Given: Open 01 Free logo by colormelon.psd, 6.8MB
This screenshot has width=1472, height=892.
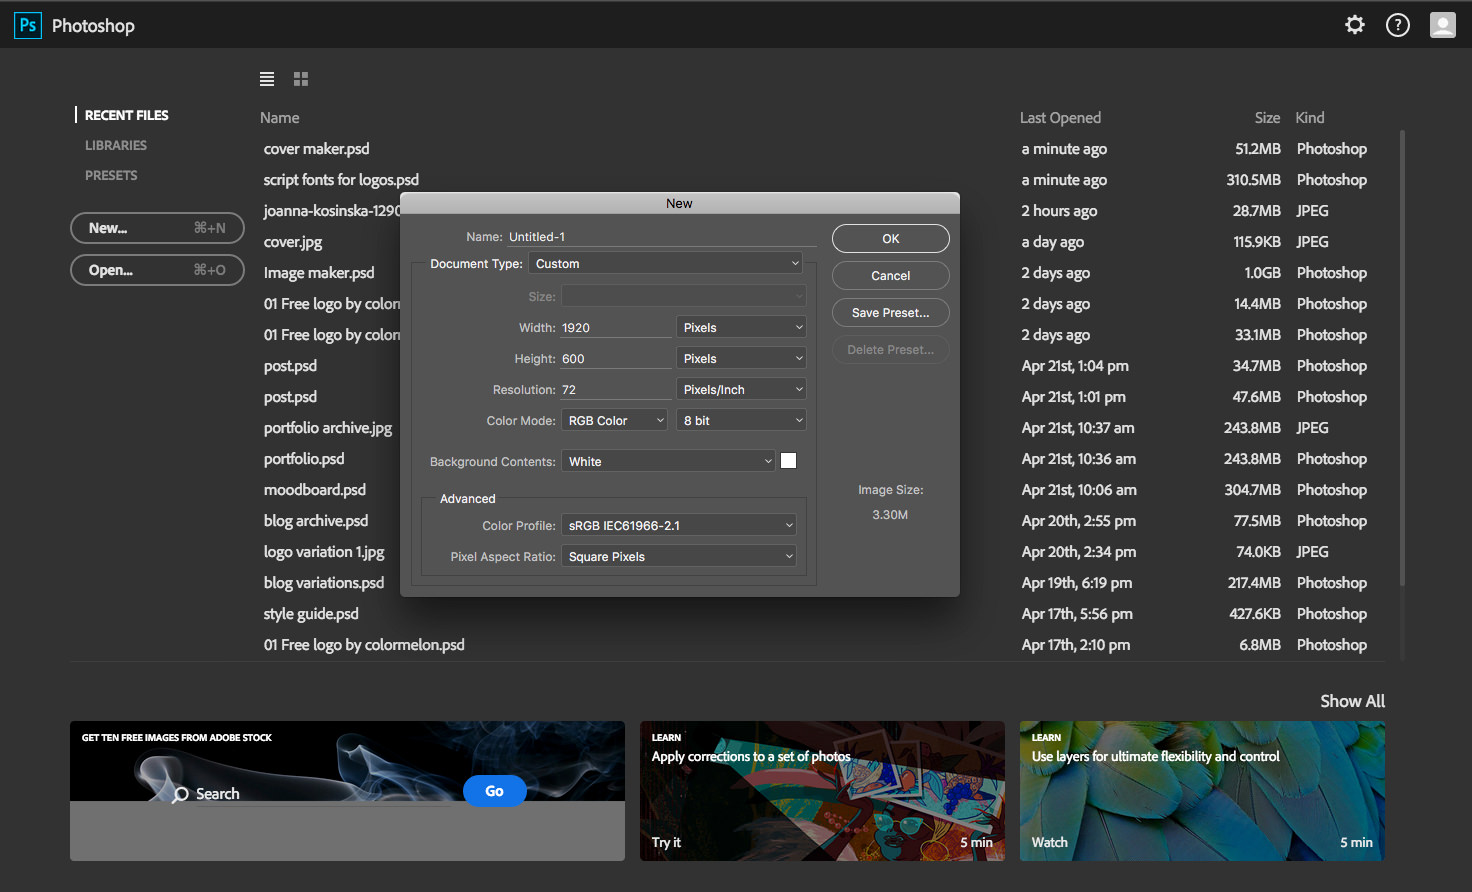Looking at the screenshot, I should click(364, 645).
